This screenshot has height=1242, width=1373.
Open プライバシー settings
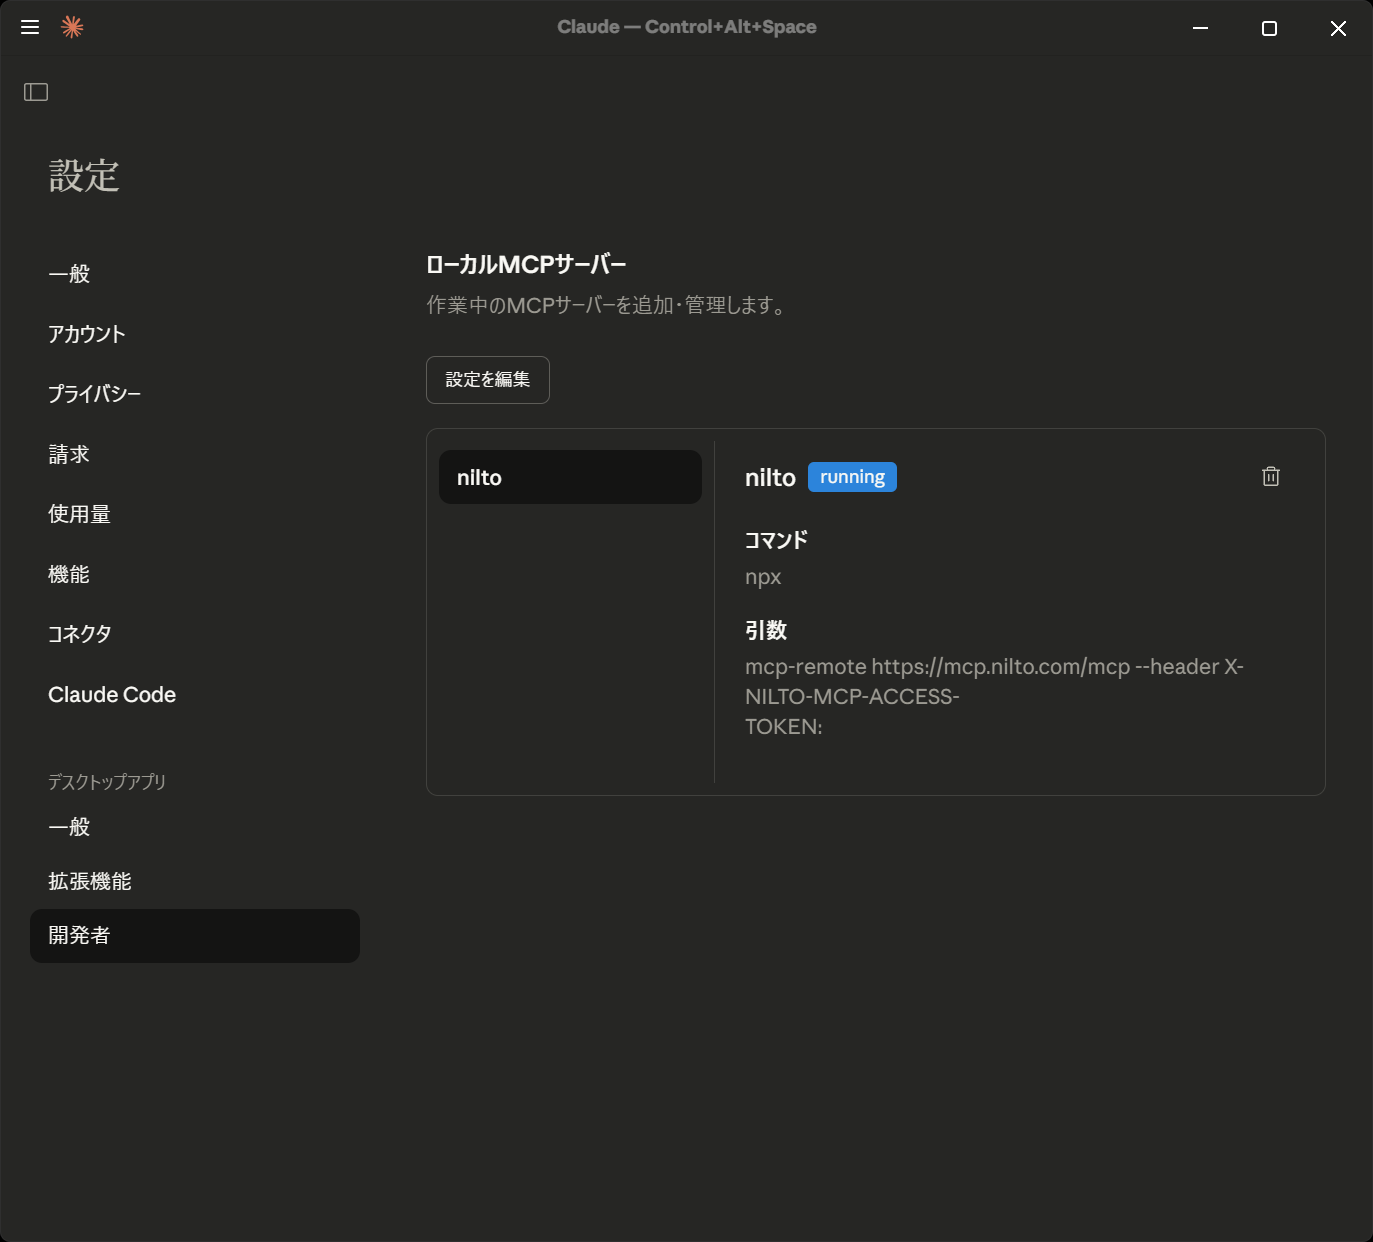tap(94, 394)
